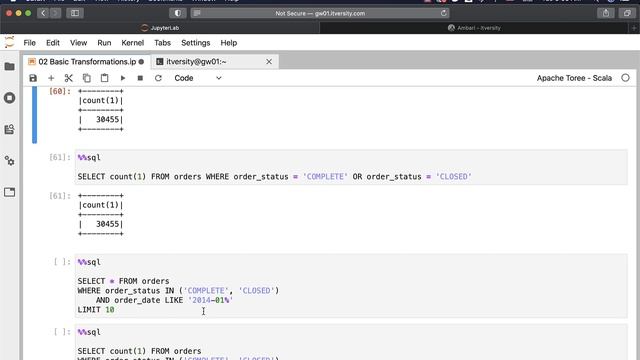
Task: Close the itversity@gw01 terminal tab
Action: (269, 62)
